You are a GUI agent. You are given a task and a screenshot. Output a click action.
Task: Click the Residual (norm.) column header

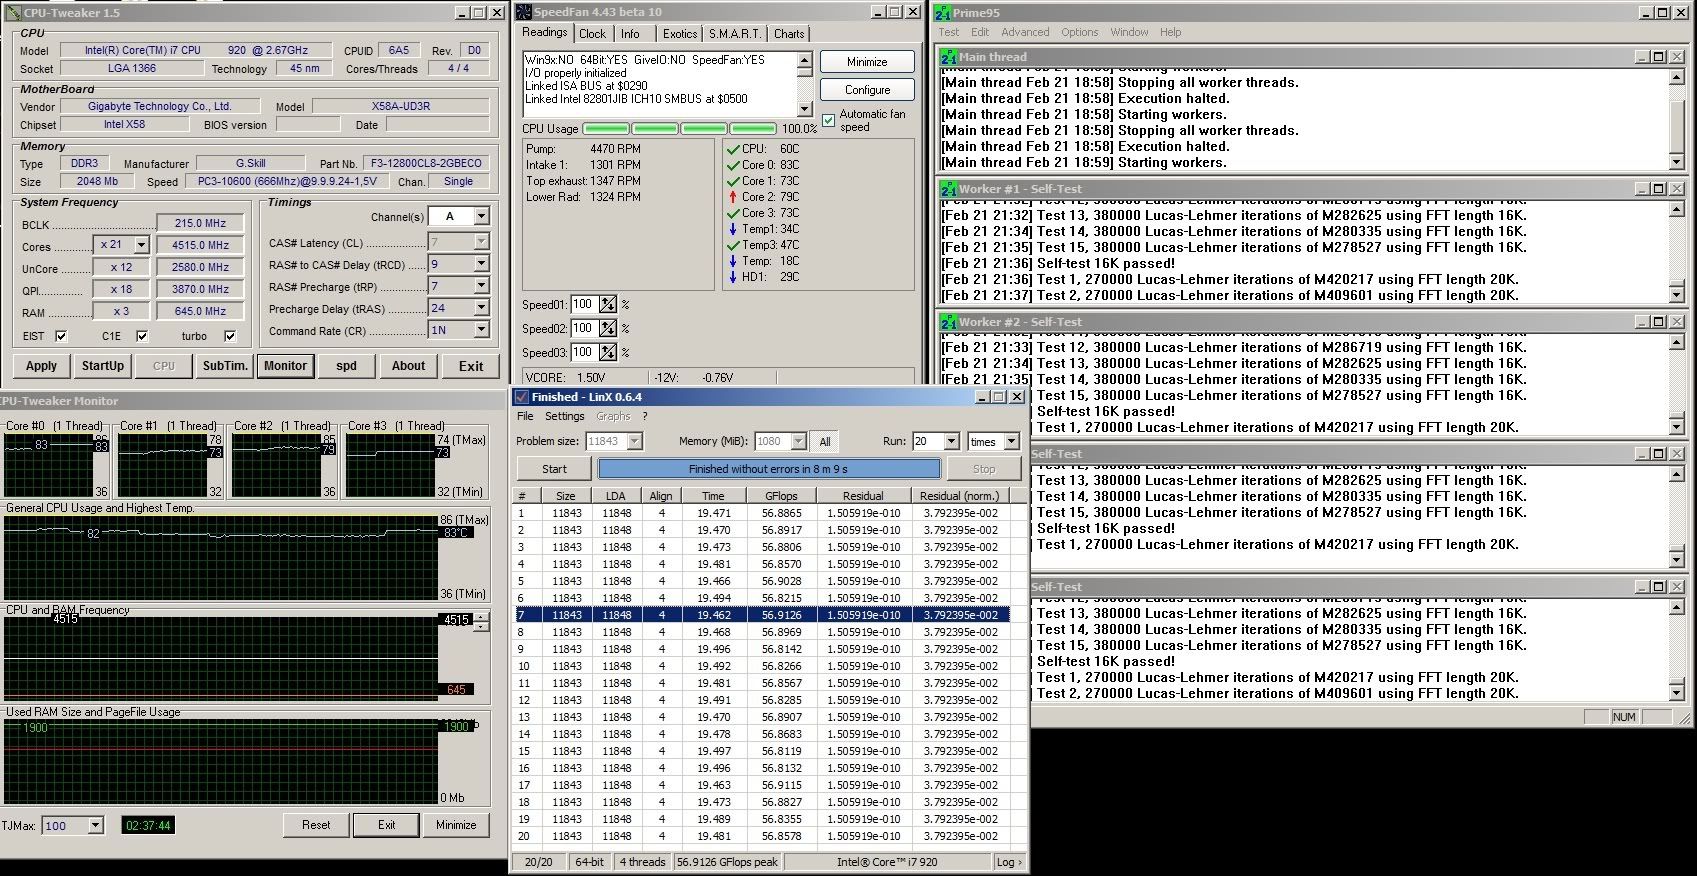click(959, 496)
